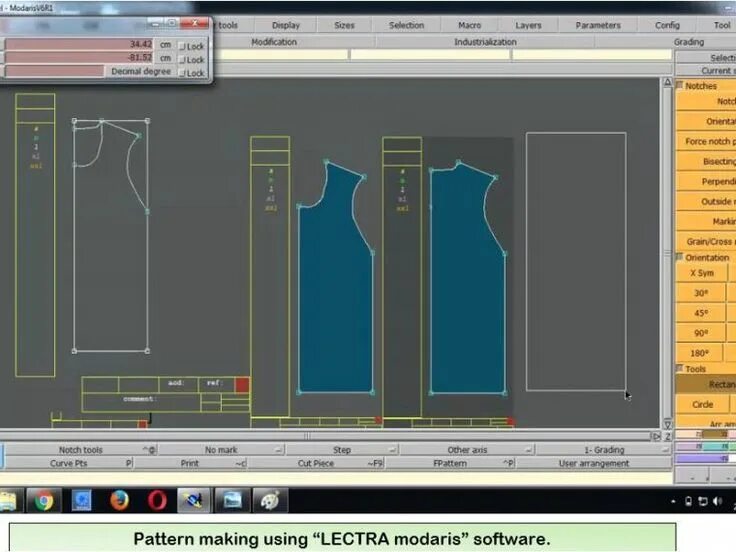Open the Notch tools dropdown
The height and width of the screenshot is (552, 736).
80,450
